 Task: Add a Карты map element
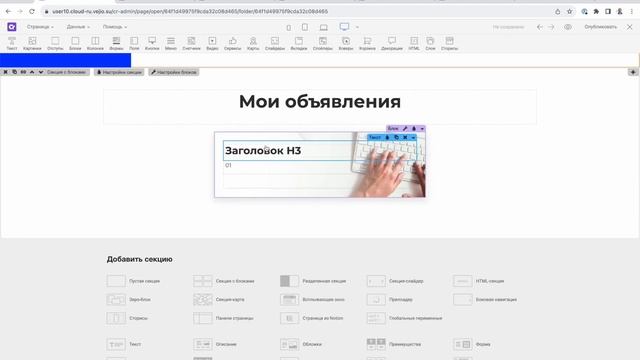tap(253, 43)
